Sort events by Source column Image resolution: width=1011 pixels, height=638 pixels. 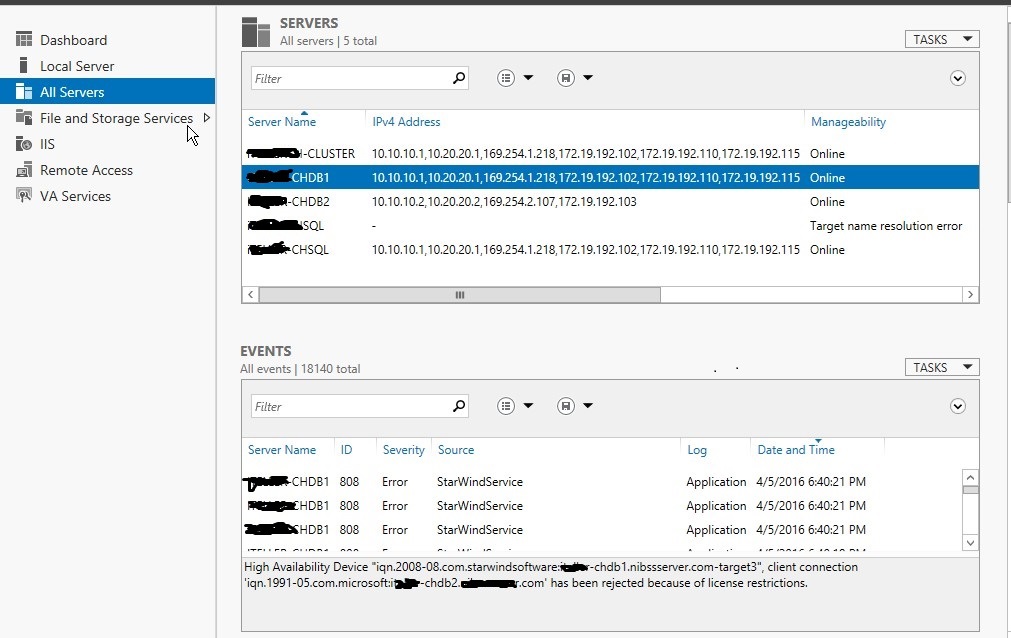[x=456, y=450]
